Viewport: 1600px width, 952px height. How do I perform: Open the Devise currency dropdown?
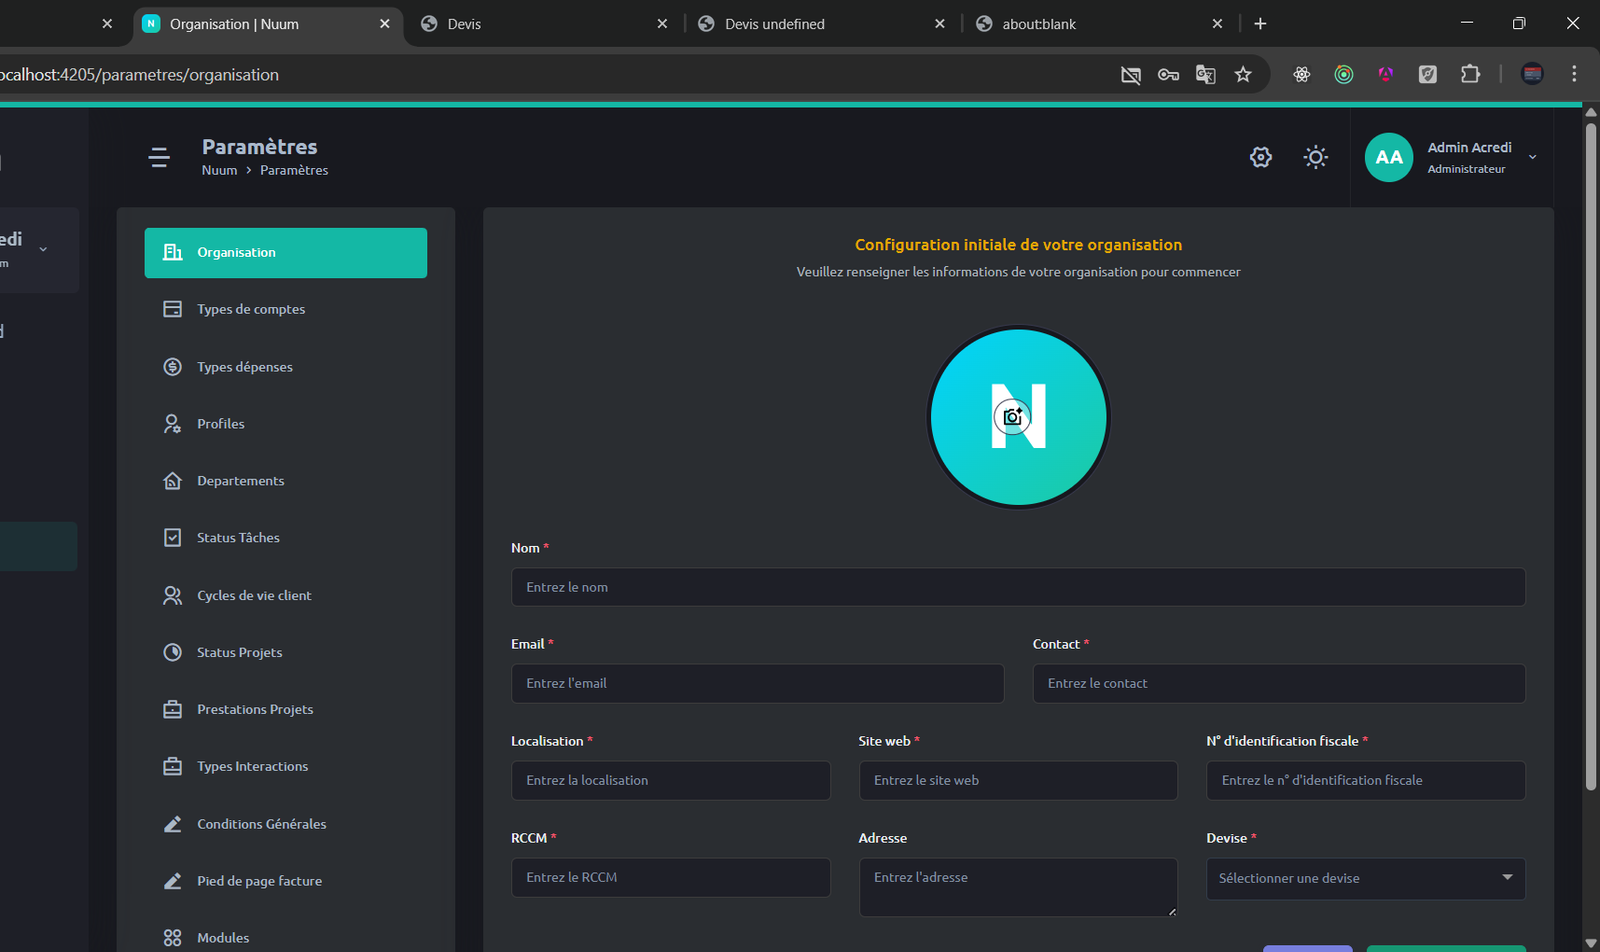[1365, 878]
